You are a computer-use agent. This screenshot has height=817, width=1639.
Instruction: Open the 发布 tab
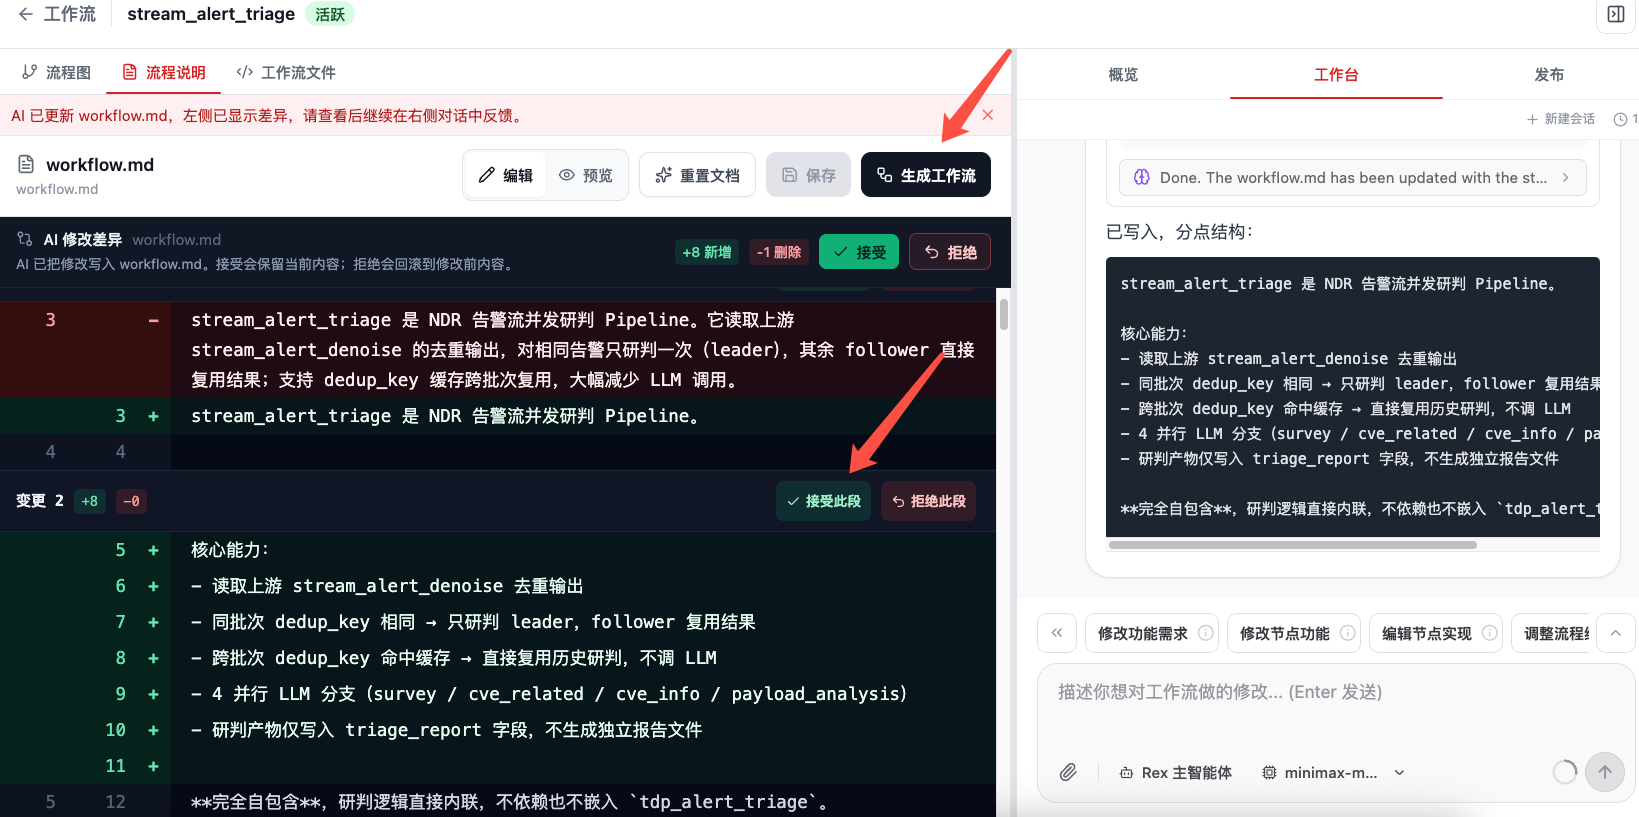1549,75
